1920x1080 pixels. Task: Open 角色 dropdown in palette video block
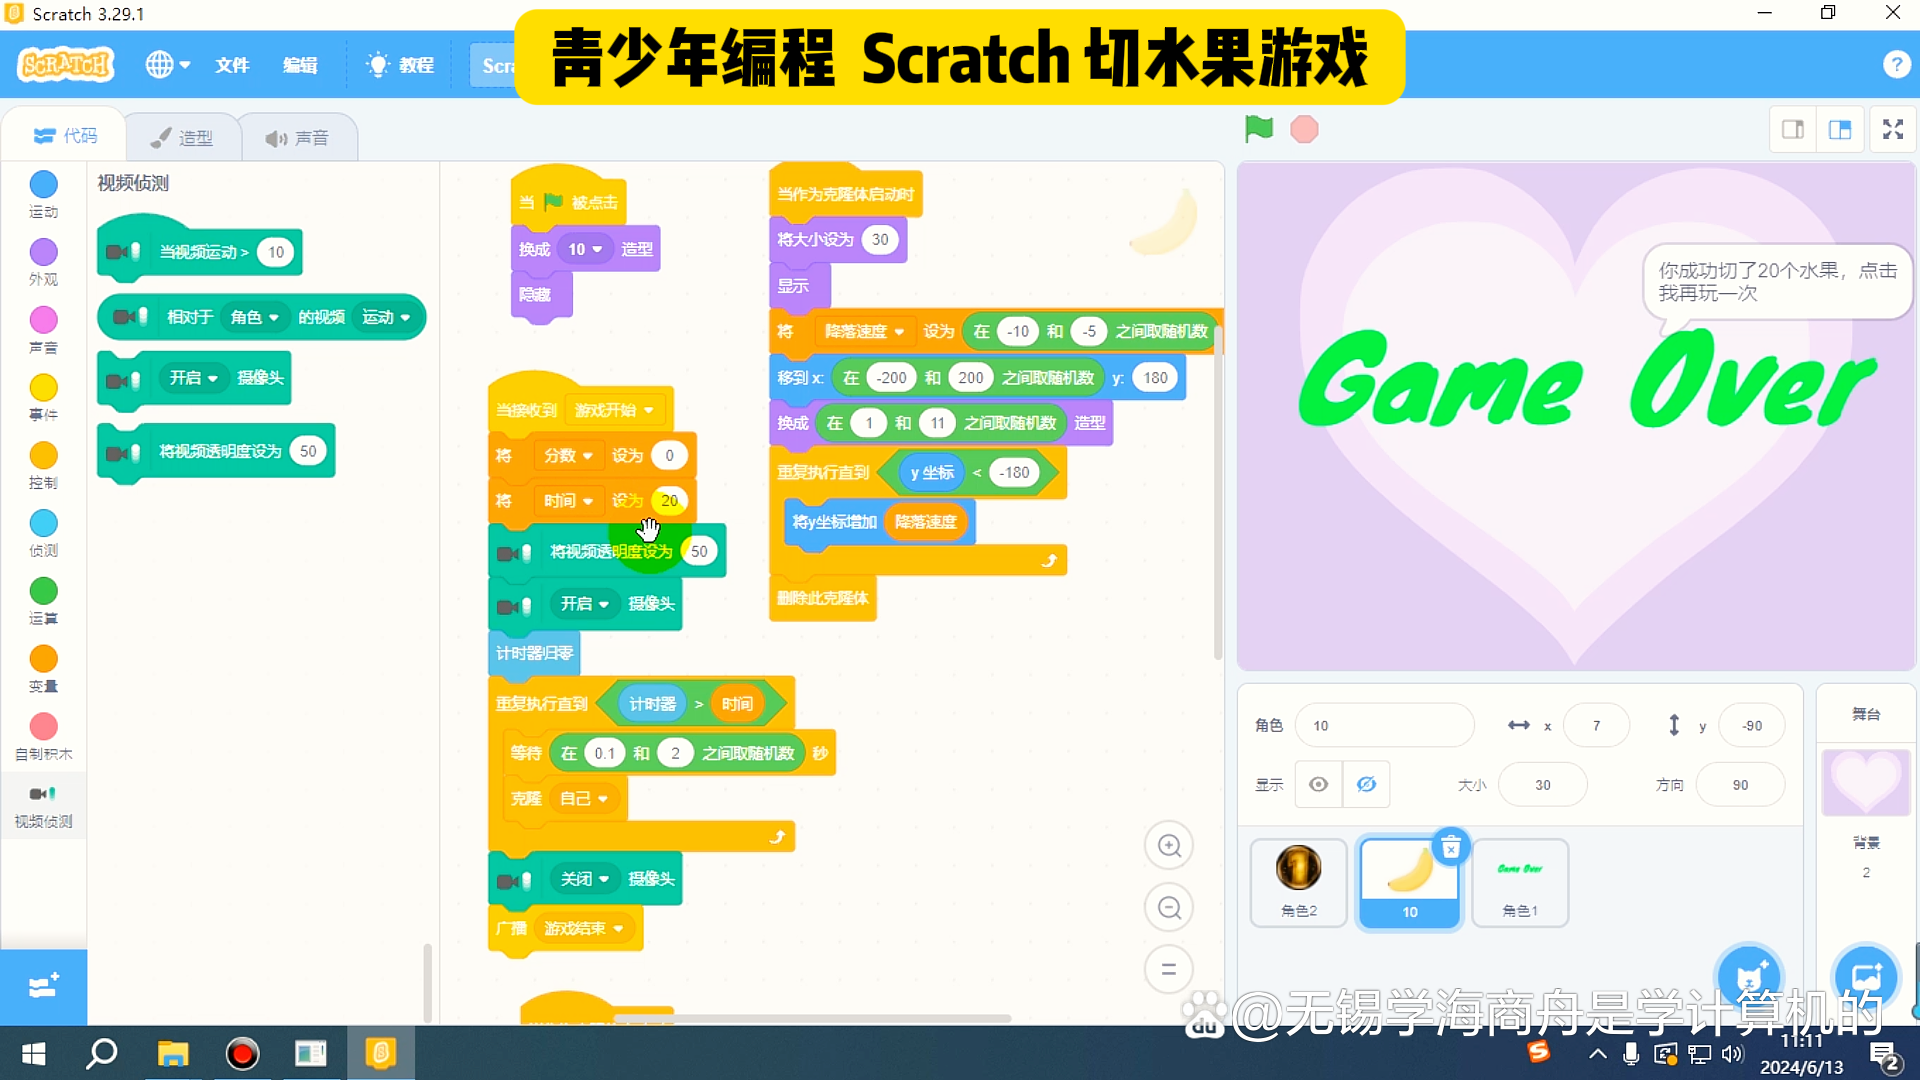tap(254, 317)
